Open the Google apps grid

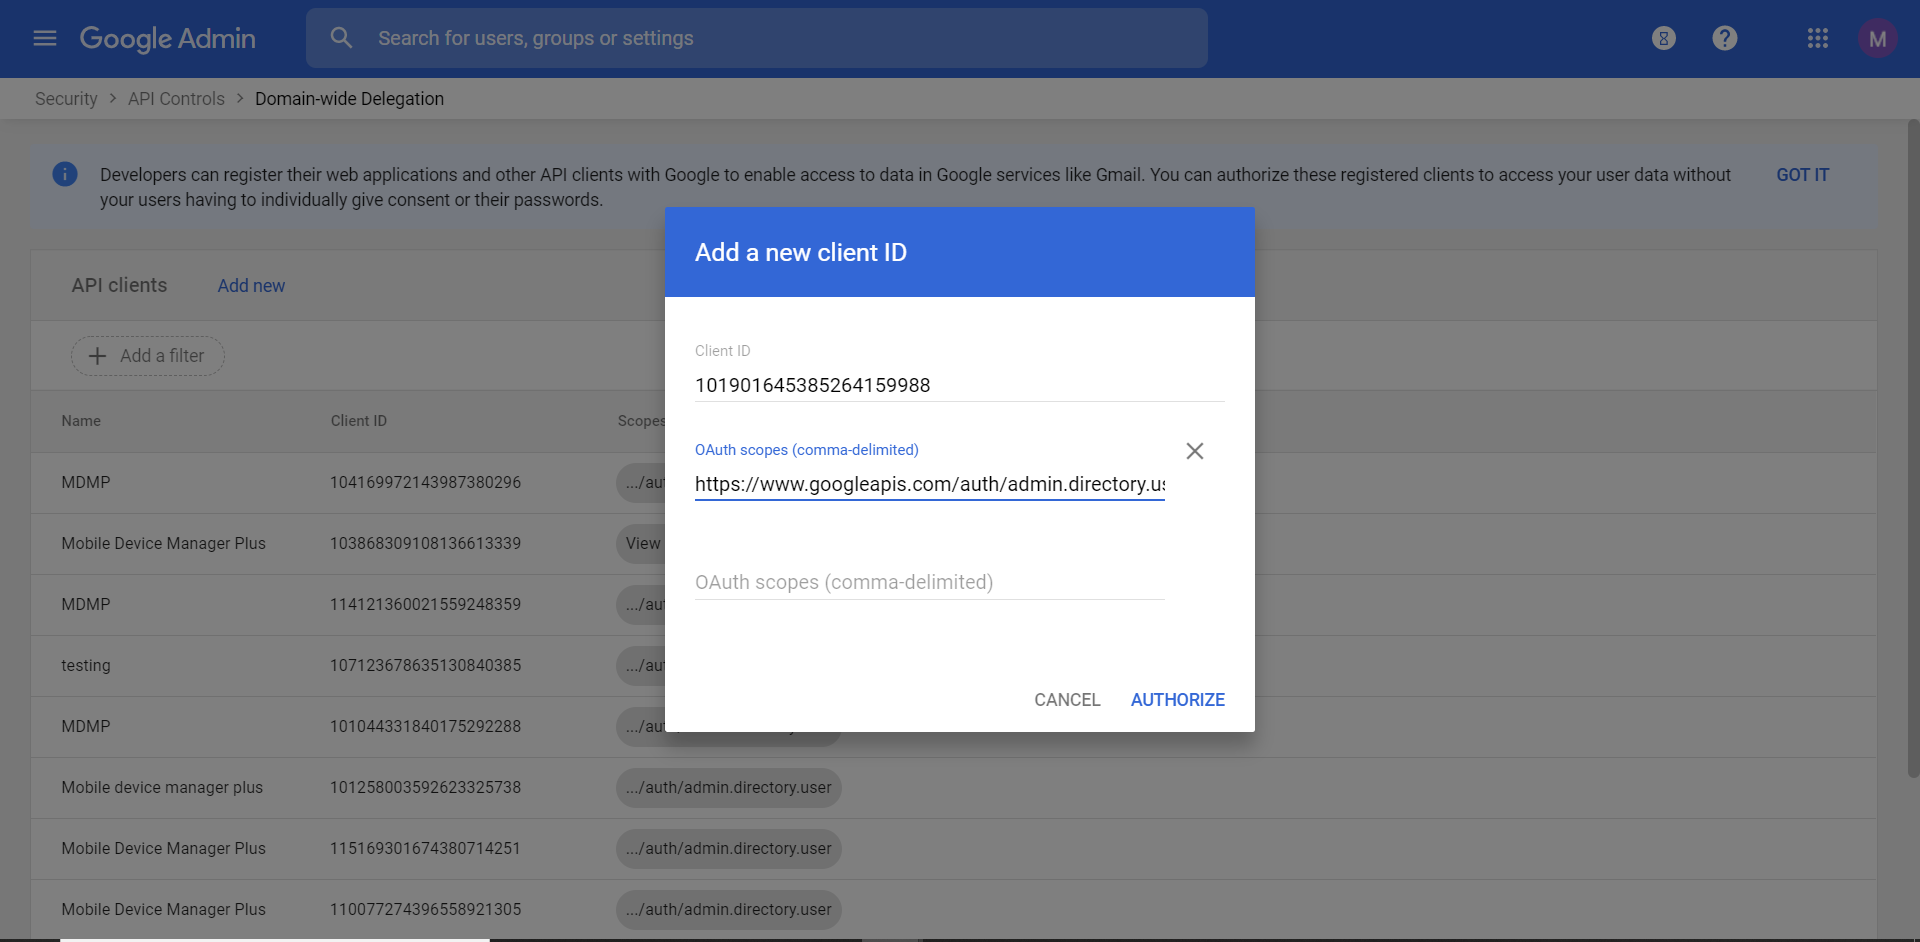pos(1818,38)
